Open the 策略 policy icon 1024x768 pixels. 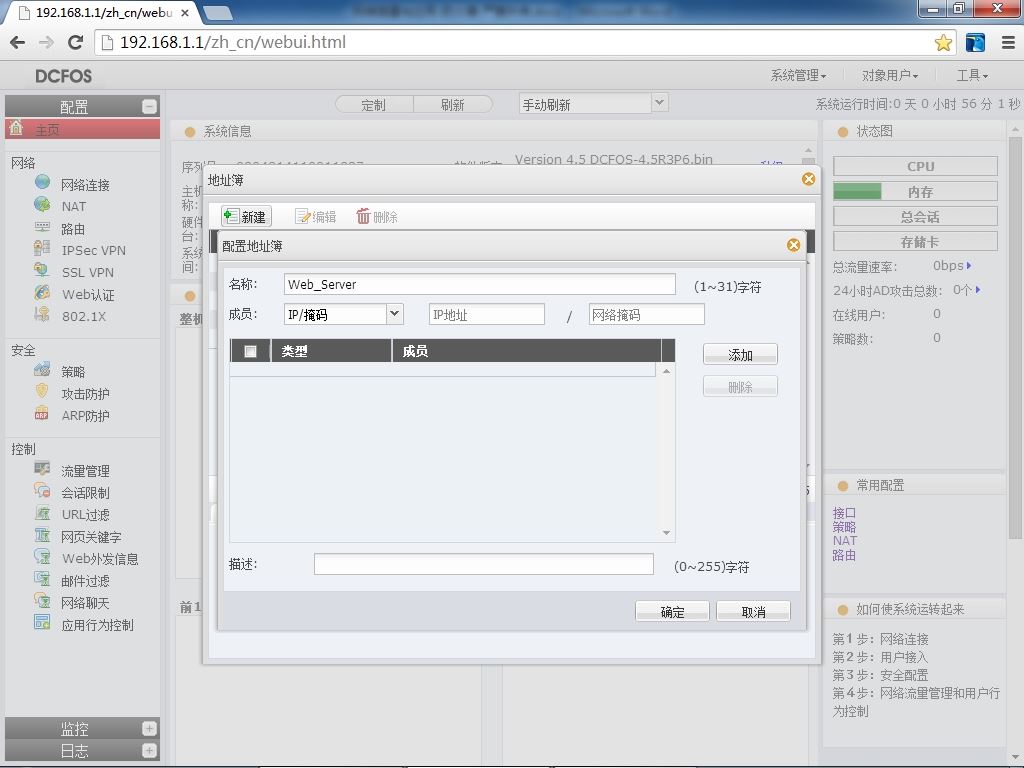pyautogui.click(x=42, y=370)
